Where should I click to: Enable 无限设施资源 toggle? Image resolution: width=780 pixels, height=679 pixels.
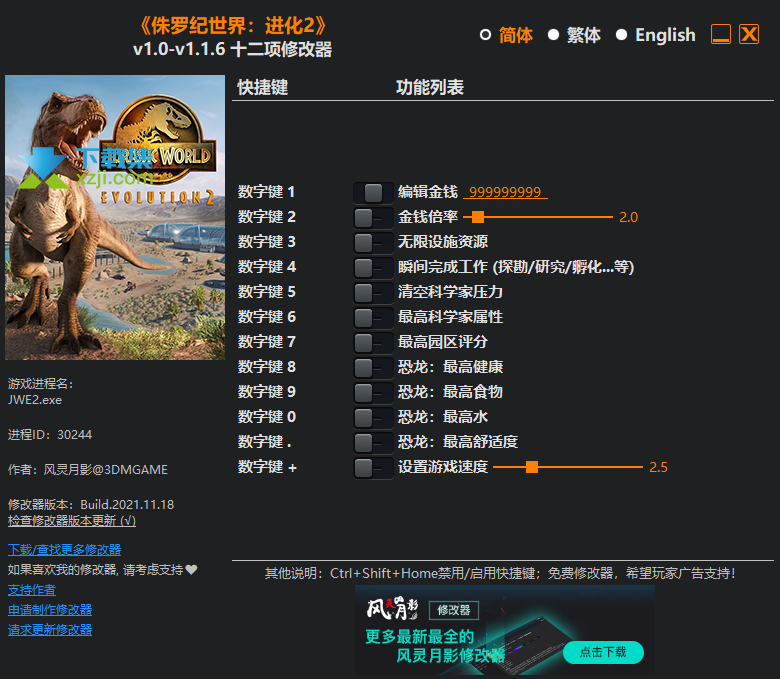click(373, 243)
